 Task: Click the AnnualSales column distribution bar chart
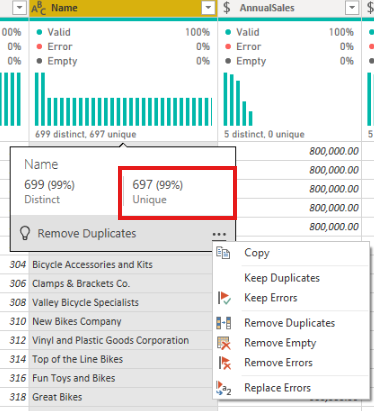238,99
